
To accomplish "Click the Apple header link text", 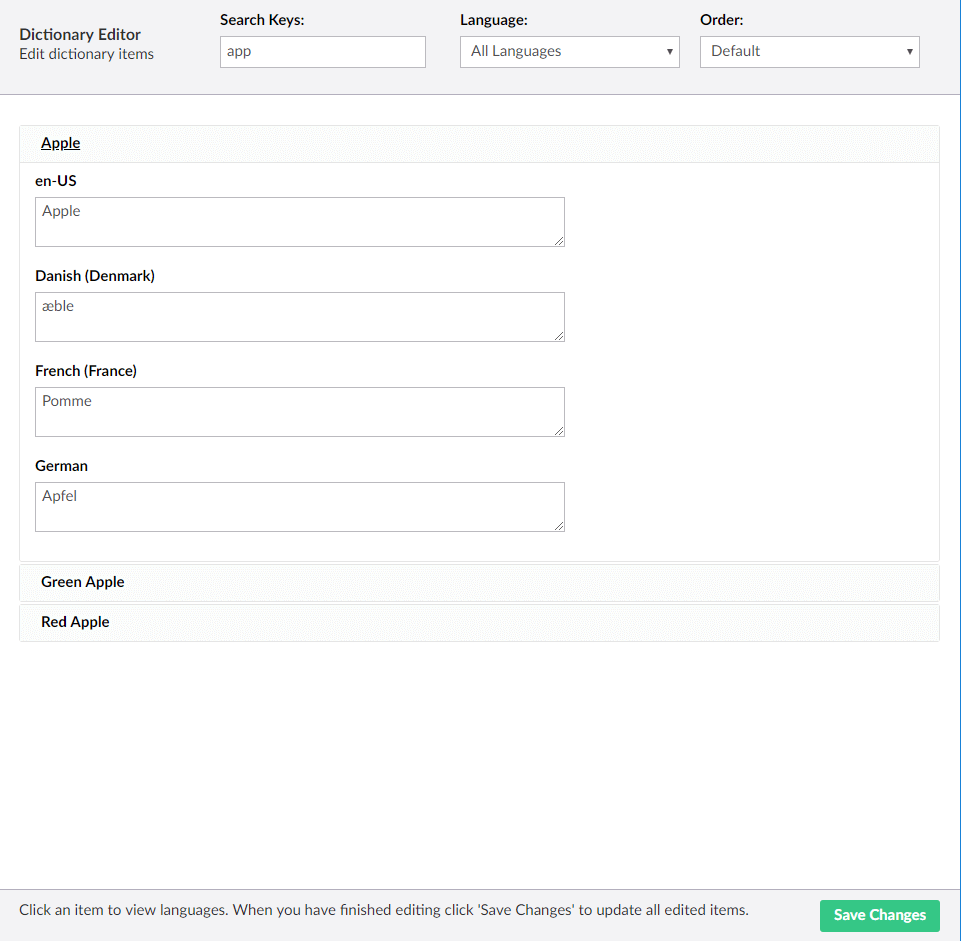I will (61, 143).
